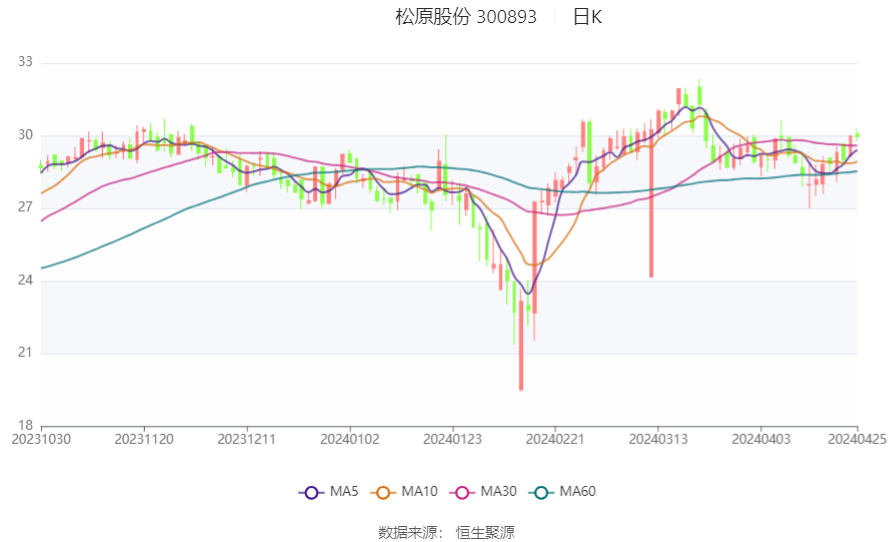
Task: Toggle the MA30 legend series
Action: pyautogui.click(x=483, y=492)
